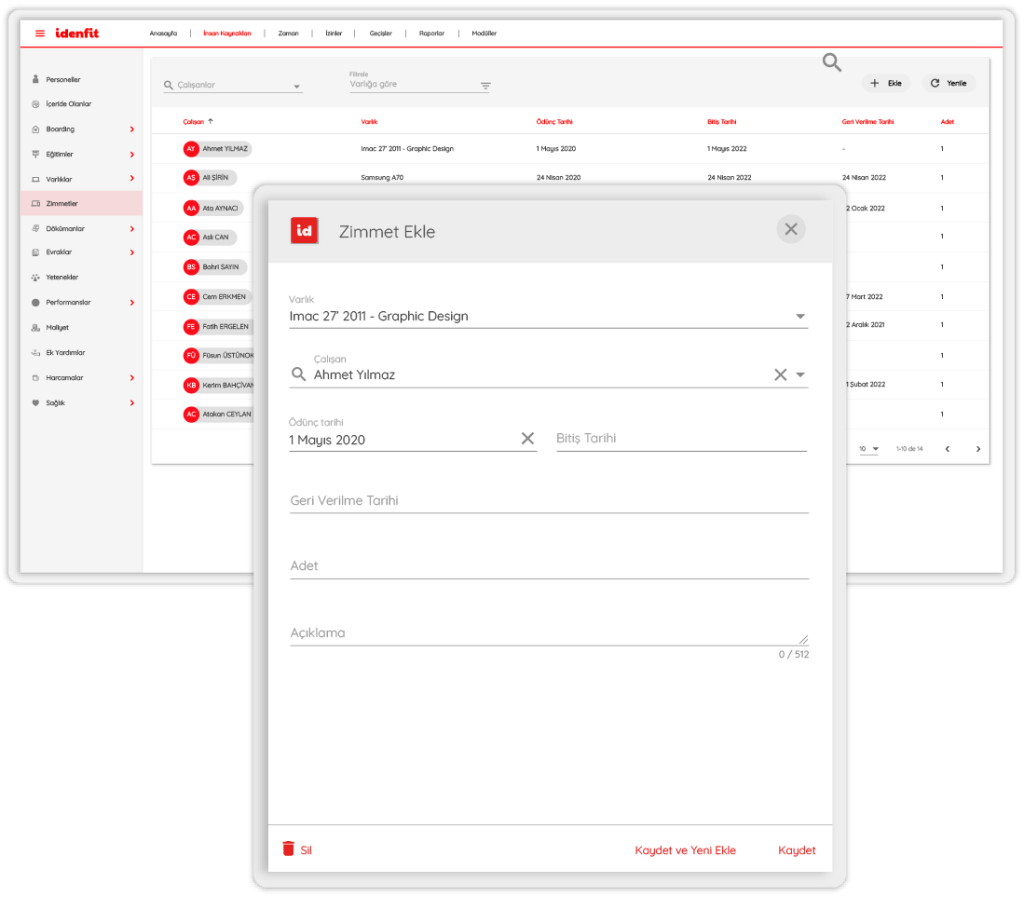Open Personeller from the sidebar

pyautogui.click(x=62, y=79)
